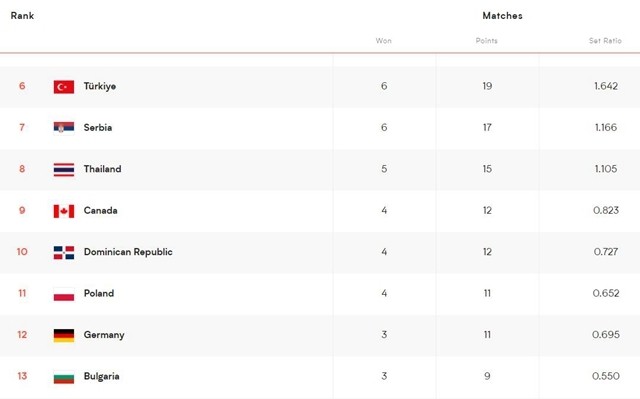640x399 pixels.
Task: Select the Dominican Republic flag icon
Action: 64,253
